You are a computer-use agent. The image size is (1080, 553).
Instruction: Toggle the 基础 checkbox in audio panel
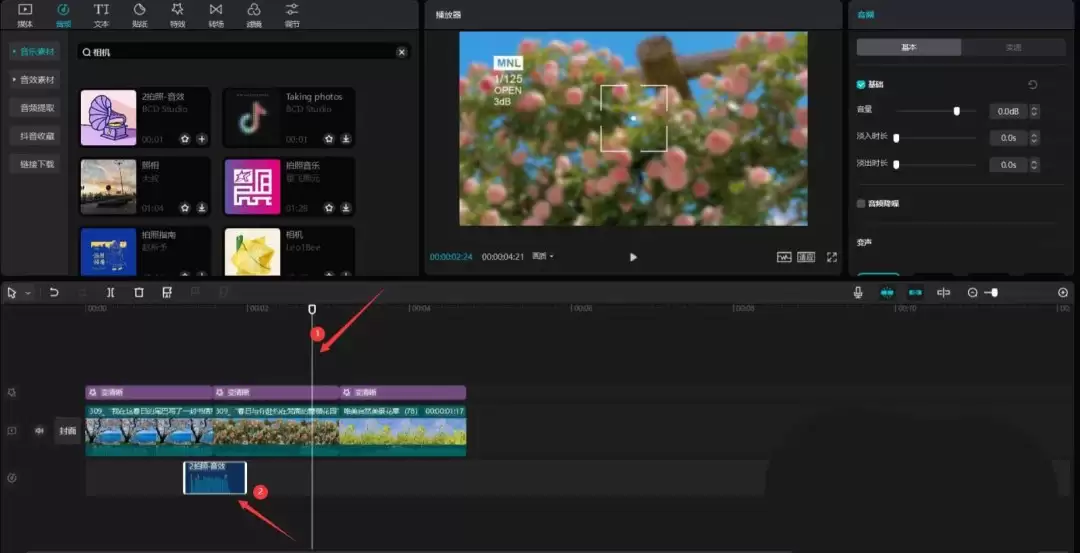click(x=861, y=85)
